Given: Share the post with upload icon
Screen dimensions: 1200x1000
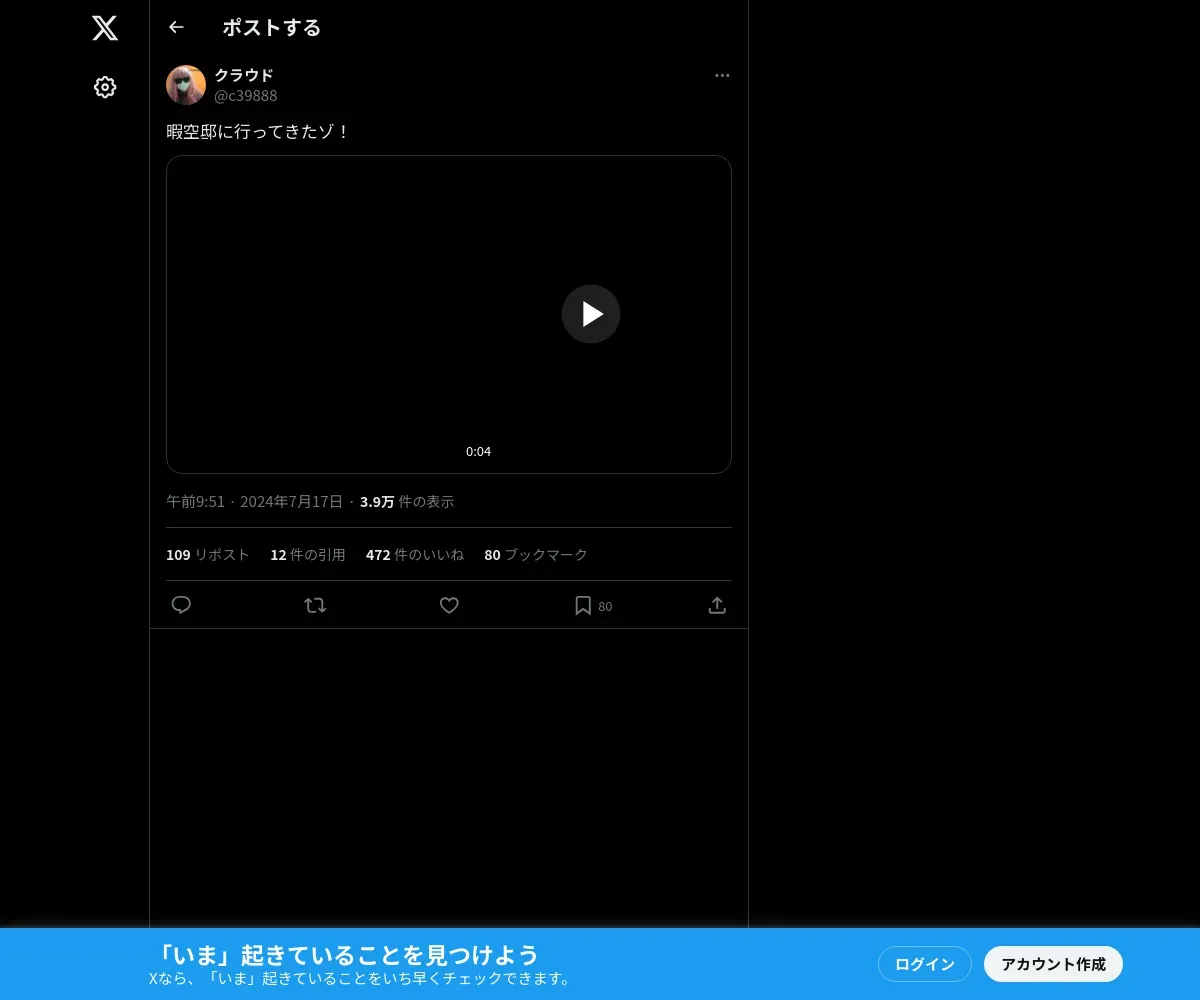Looking at the screenshot, I should (x=717, y=605).
